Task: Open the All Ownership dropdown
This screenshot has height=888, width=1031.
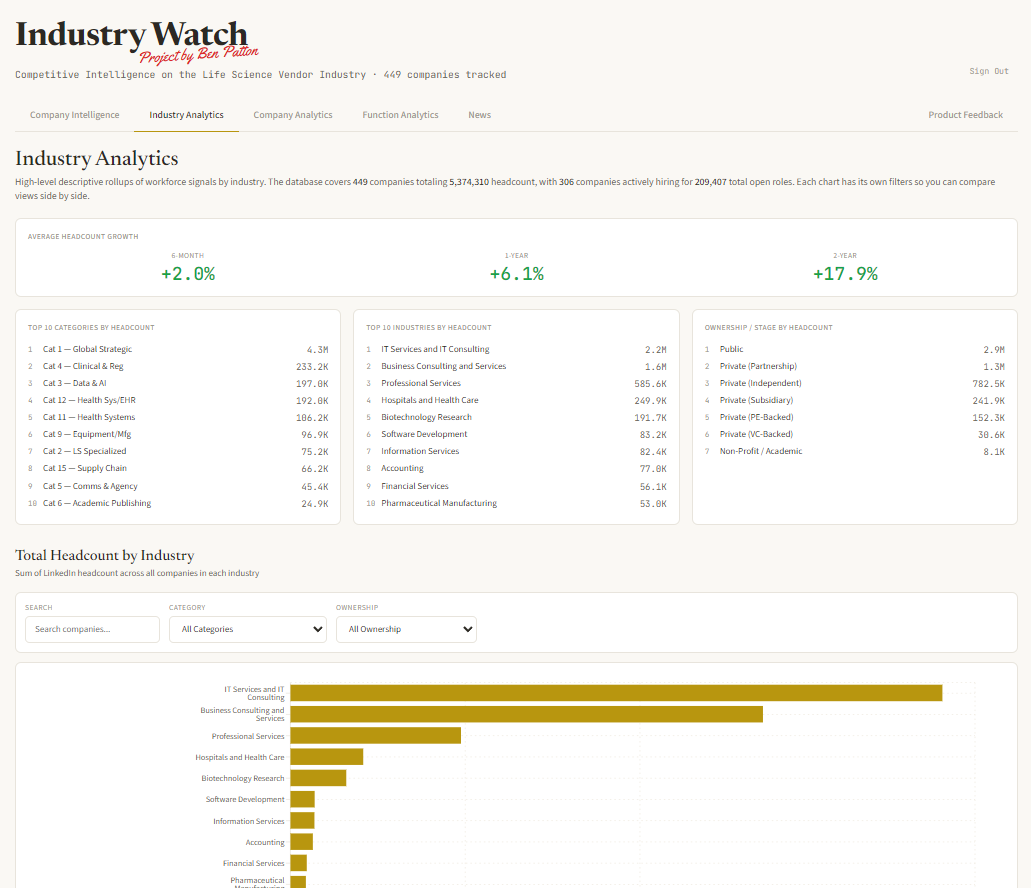Action: (x=406, y=629)
